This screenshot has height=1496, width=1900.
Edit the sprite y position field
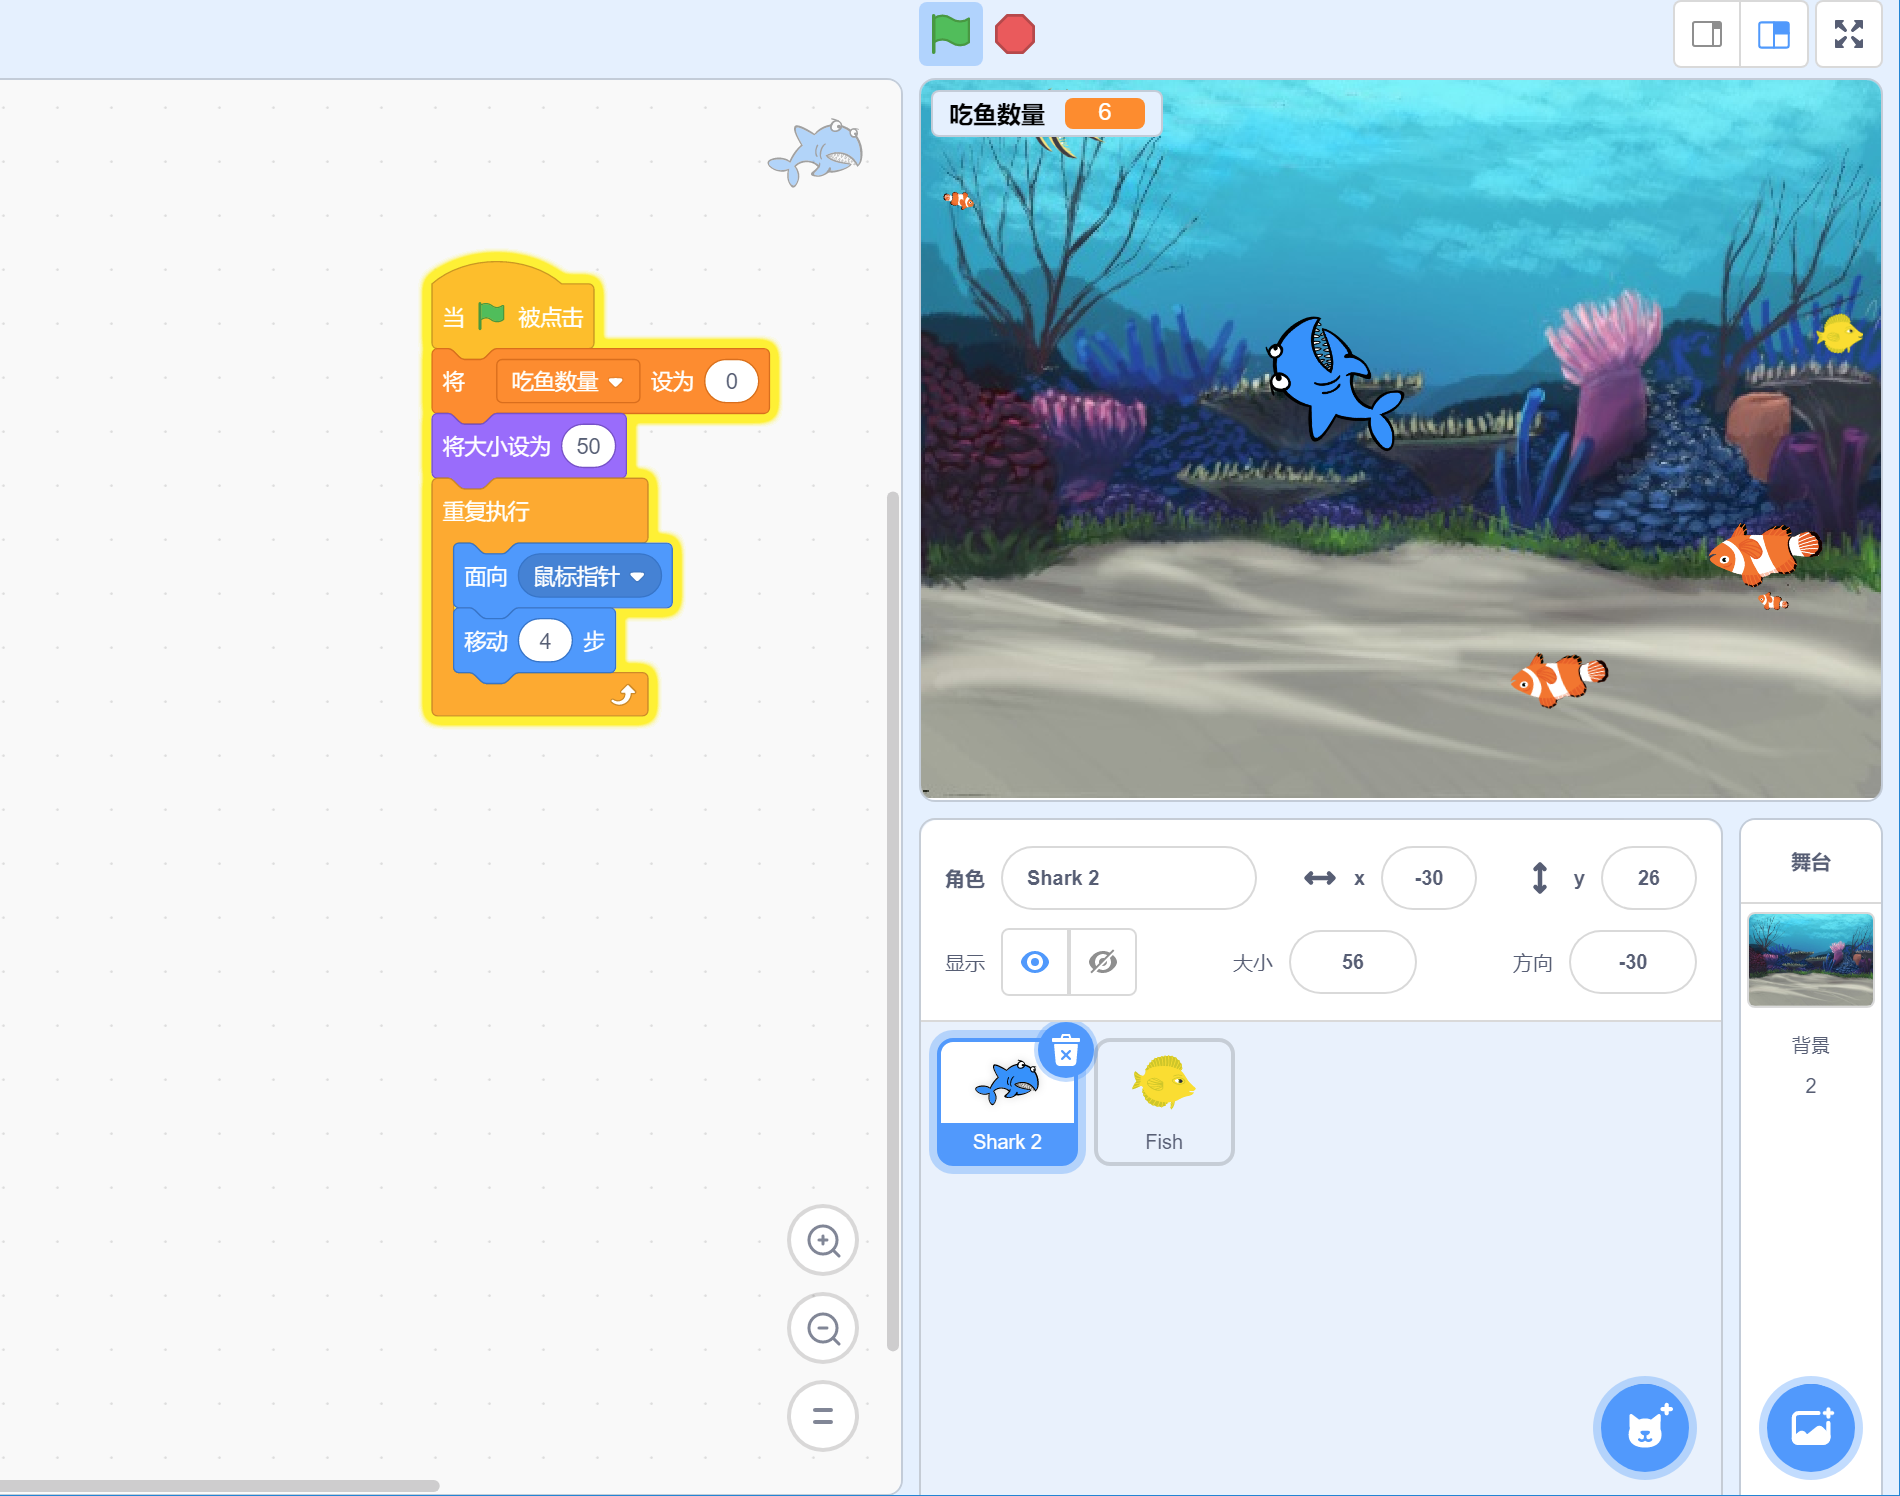[x=1648, y=878]
